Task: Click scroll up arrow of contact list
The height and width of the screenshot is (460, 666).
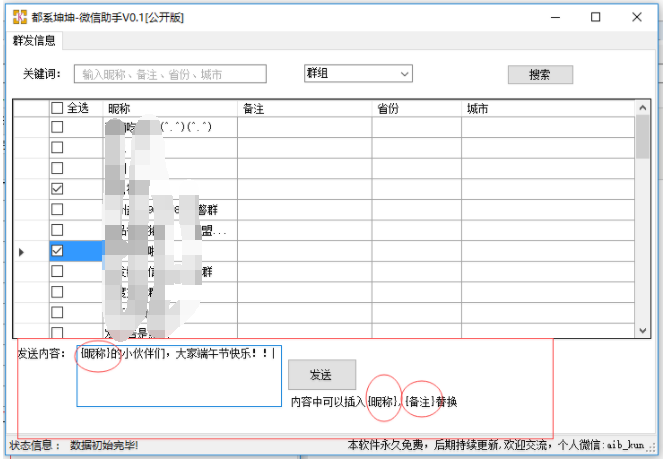Action: tap(643, 108)
